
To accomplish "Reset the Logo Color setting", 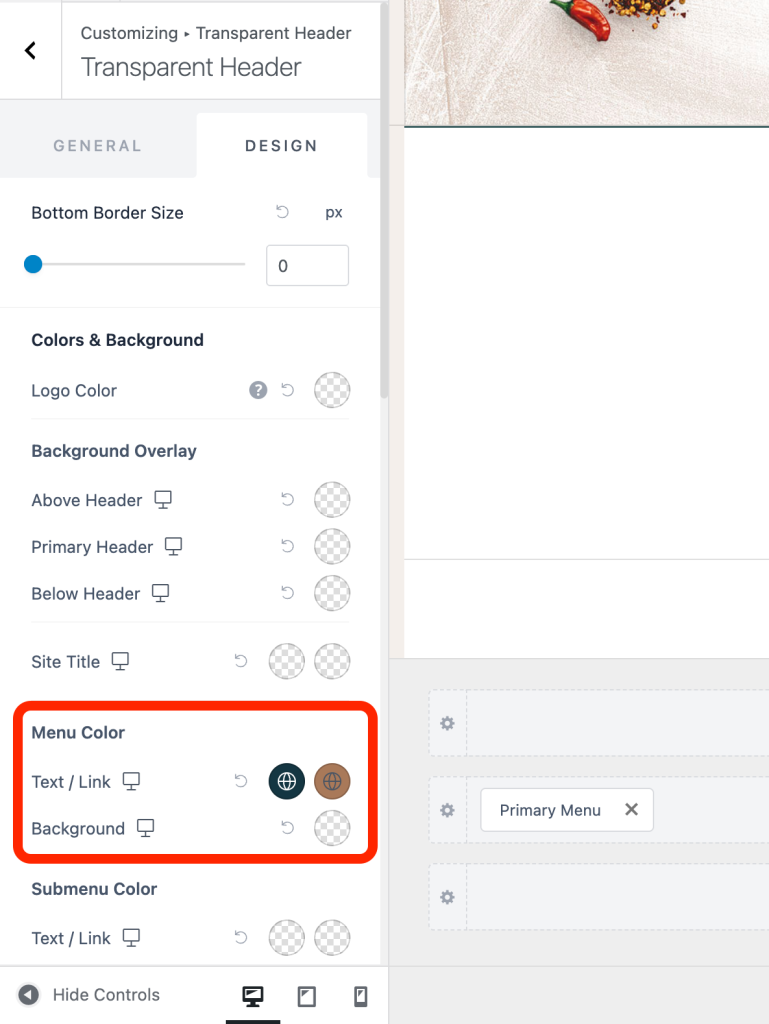I will point(288,391).
